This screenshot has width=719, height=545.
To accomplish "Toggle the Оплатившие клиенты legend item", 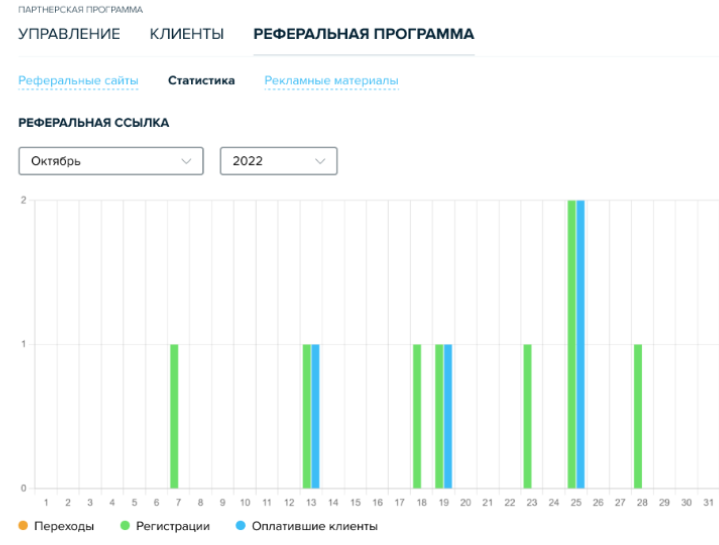I will (307, 526).
